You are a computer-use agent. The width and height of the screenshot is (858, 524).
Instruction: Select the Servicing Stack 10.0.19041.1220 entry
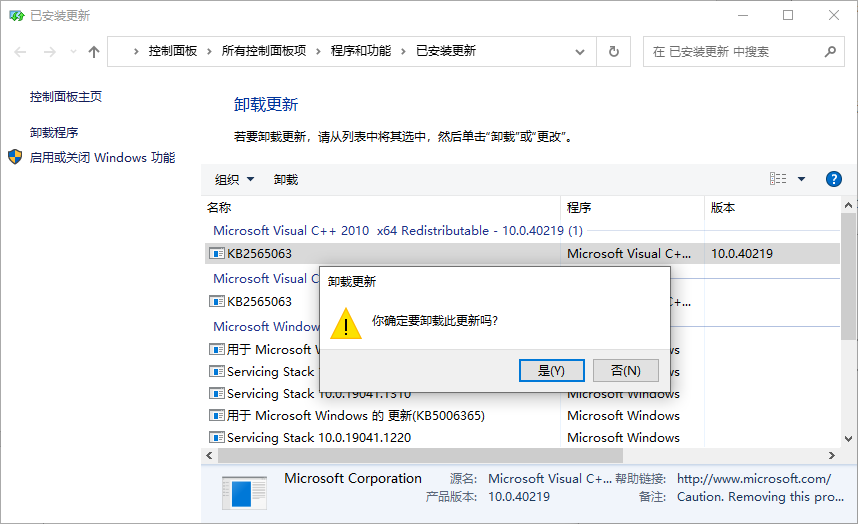tap(318, 437)
